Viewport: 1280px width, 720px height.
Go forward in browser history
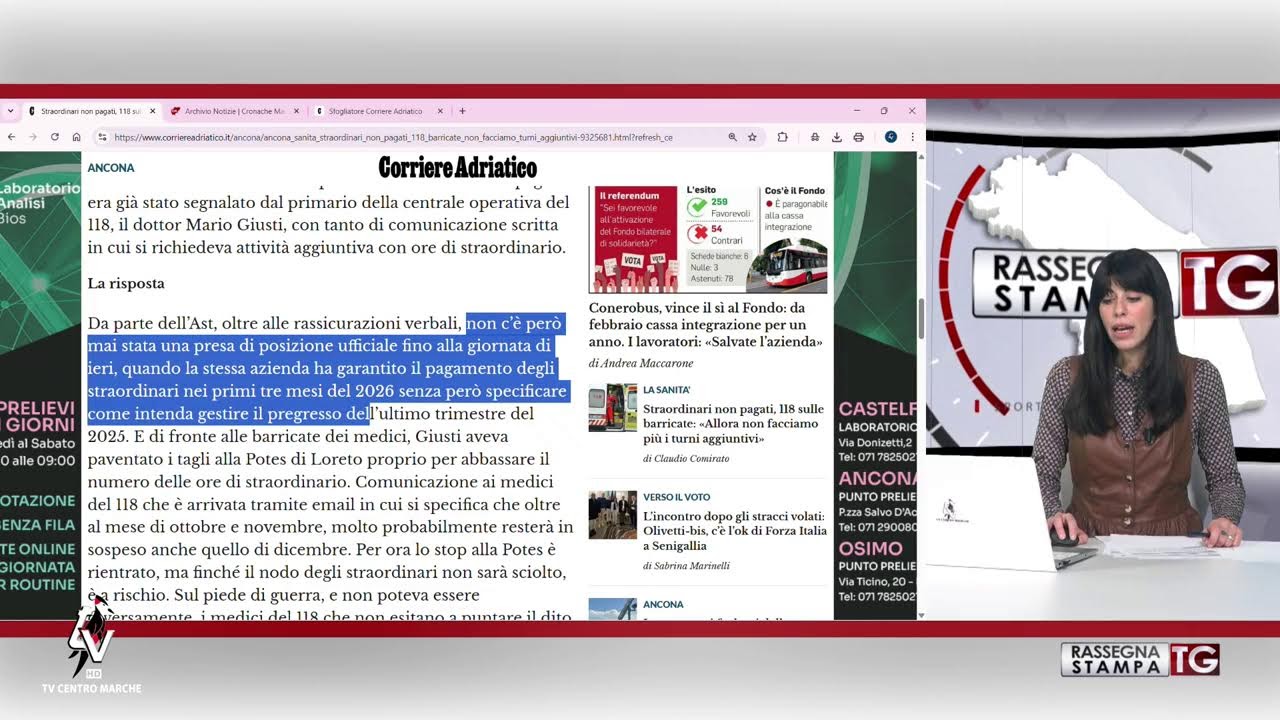(32, 137)
